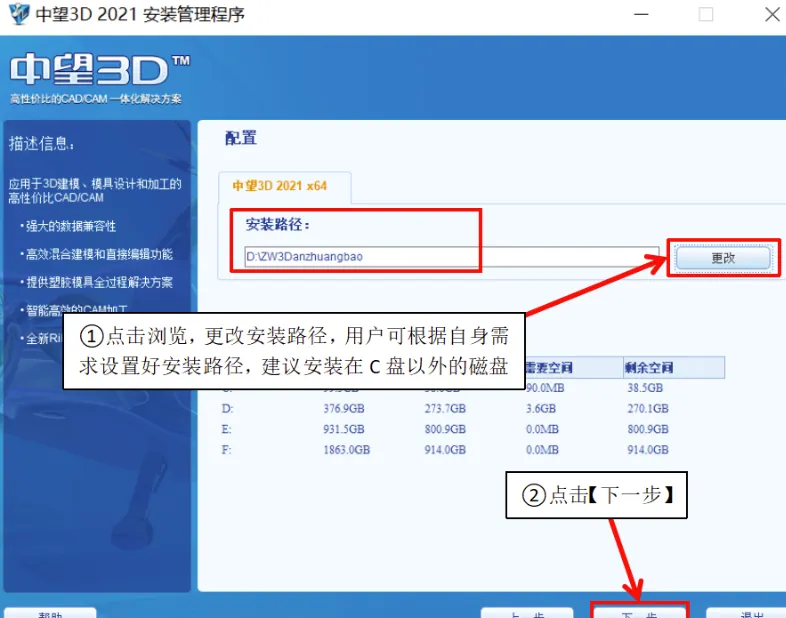
Task: Click the 高性价比的CAD/CAM一体化解决方案 tagline
Action: pyautogui.click(x=96, y=99)
